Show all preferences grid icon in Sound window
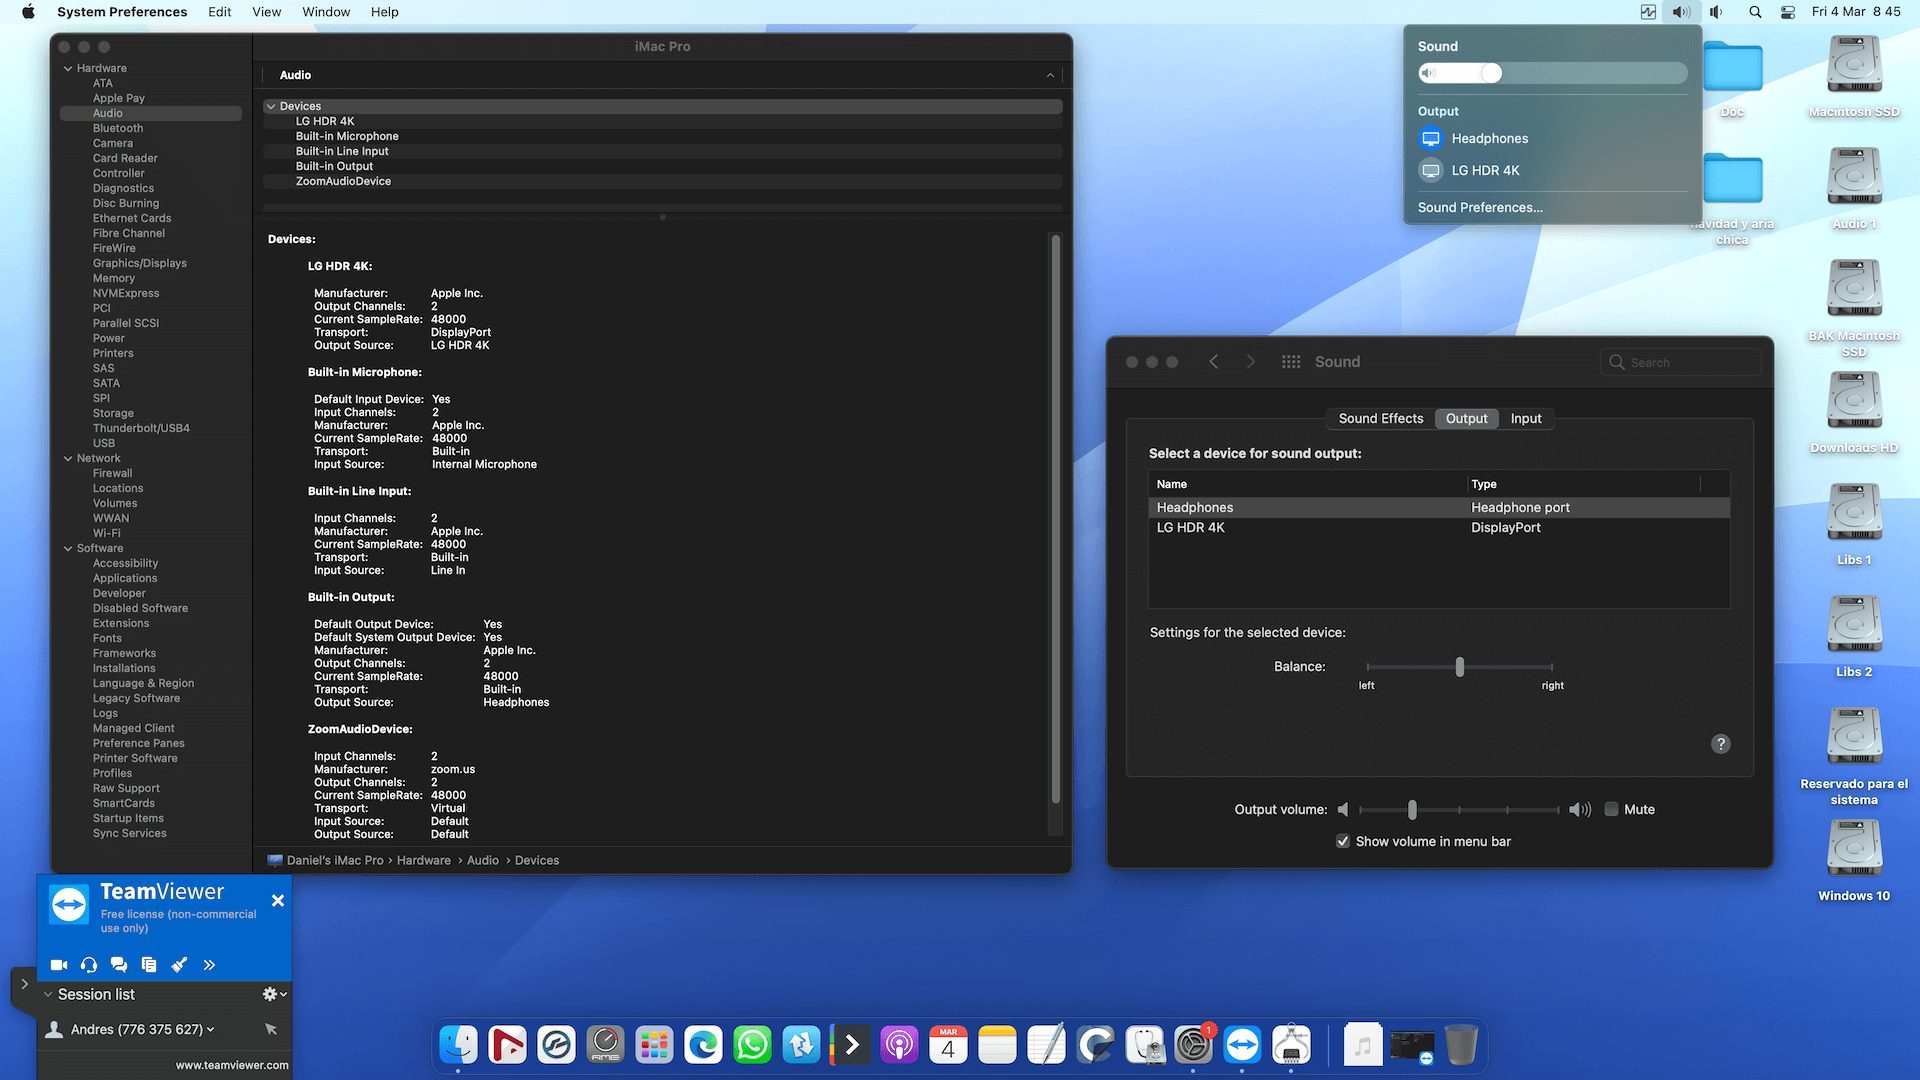The width and height of the screenshot is (1920, 1080). coord(1291,362)
